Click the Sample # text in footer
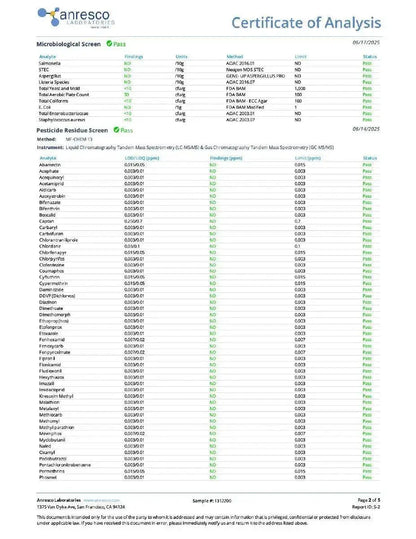Viewport: 416px width, 539px height. tap(212, 500)
